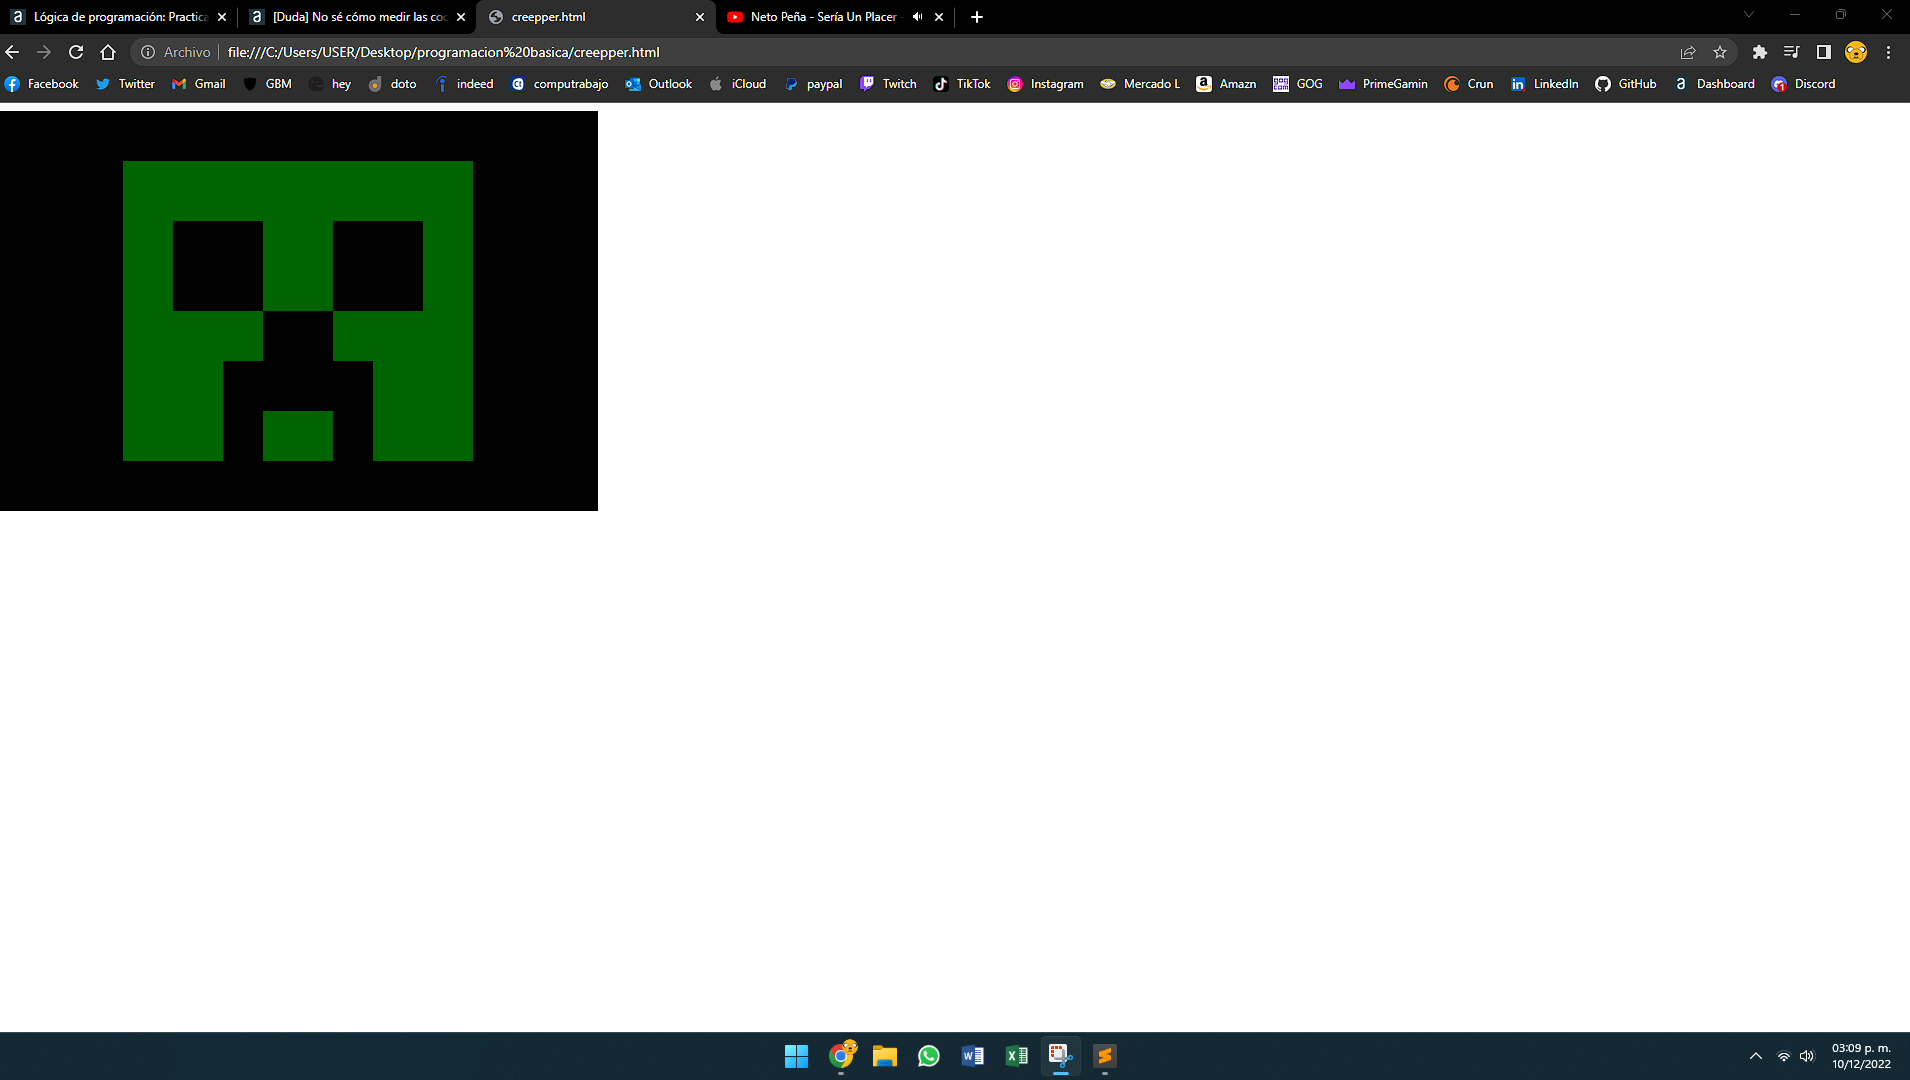Mute the Neto Peña tab audio
The width and height of the screenshot is (1910, 1080).
click(917, 17)
